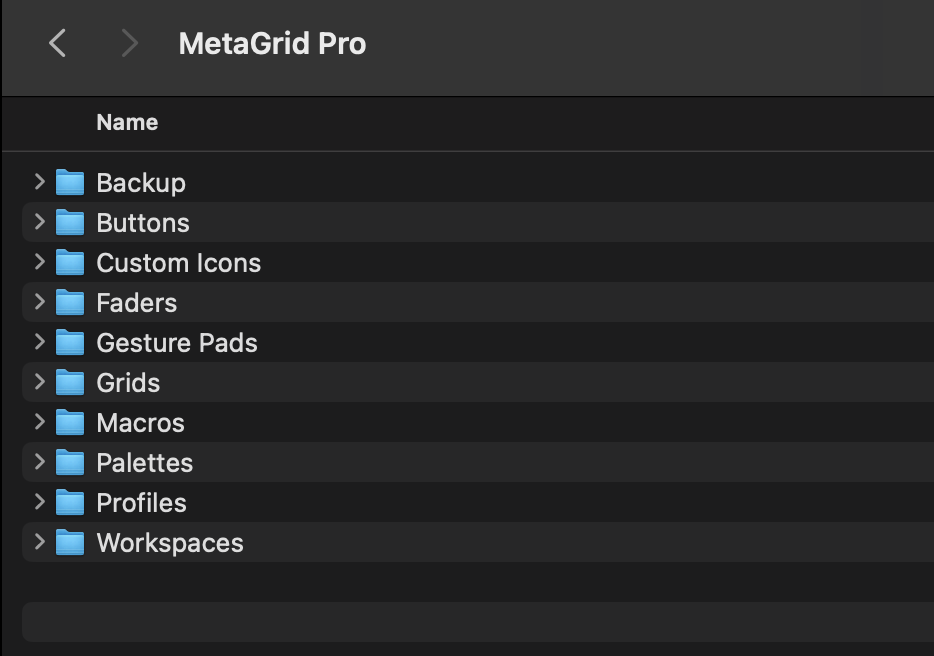Image resolution: width=934 pixels, height=656 pixels.
Task: Click the Backup folder icon
Action: [70, 182]
